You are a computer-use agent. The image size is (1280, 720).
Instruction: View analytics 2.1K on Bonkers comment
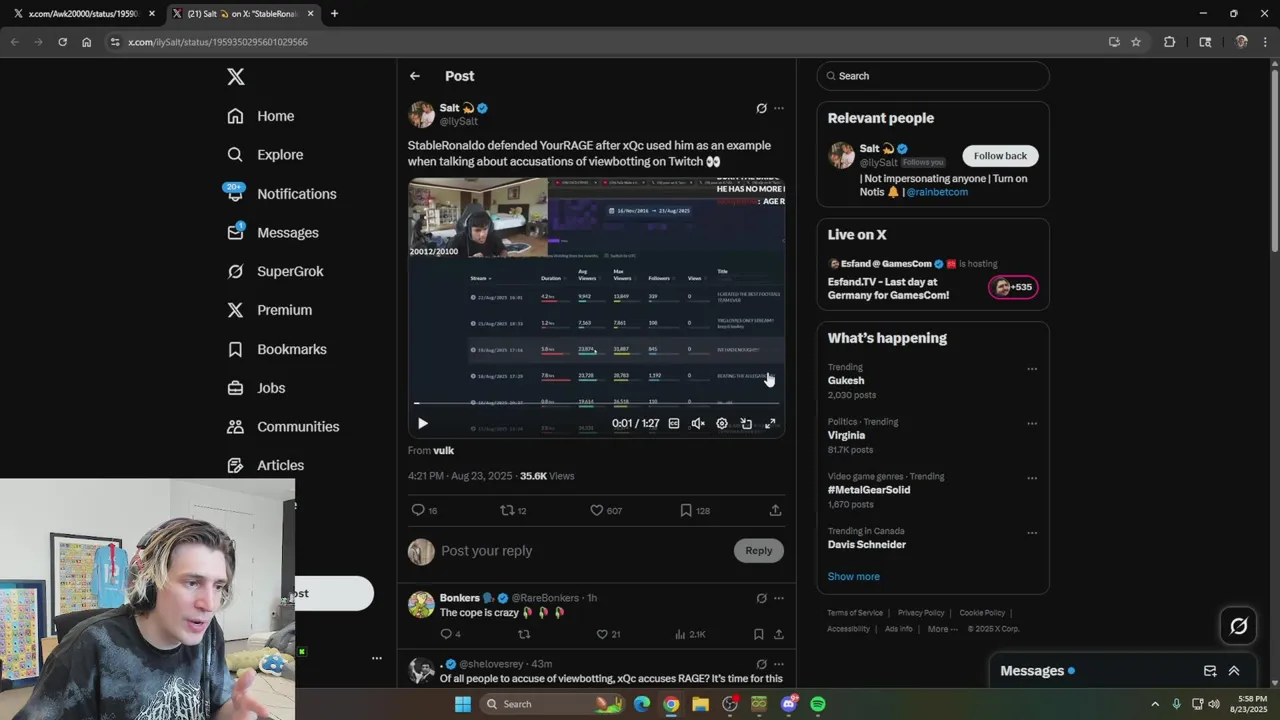tap(690, 634)
